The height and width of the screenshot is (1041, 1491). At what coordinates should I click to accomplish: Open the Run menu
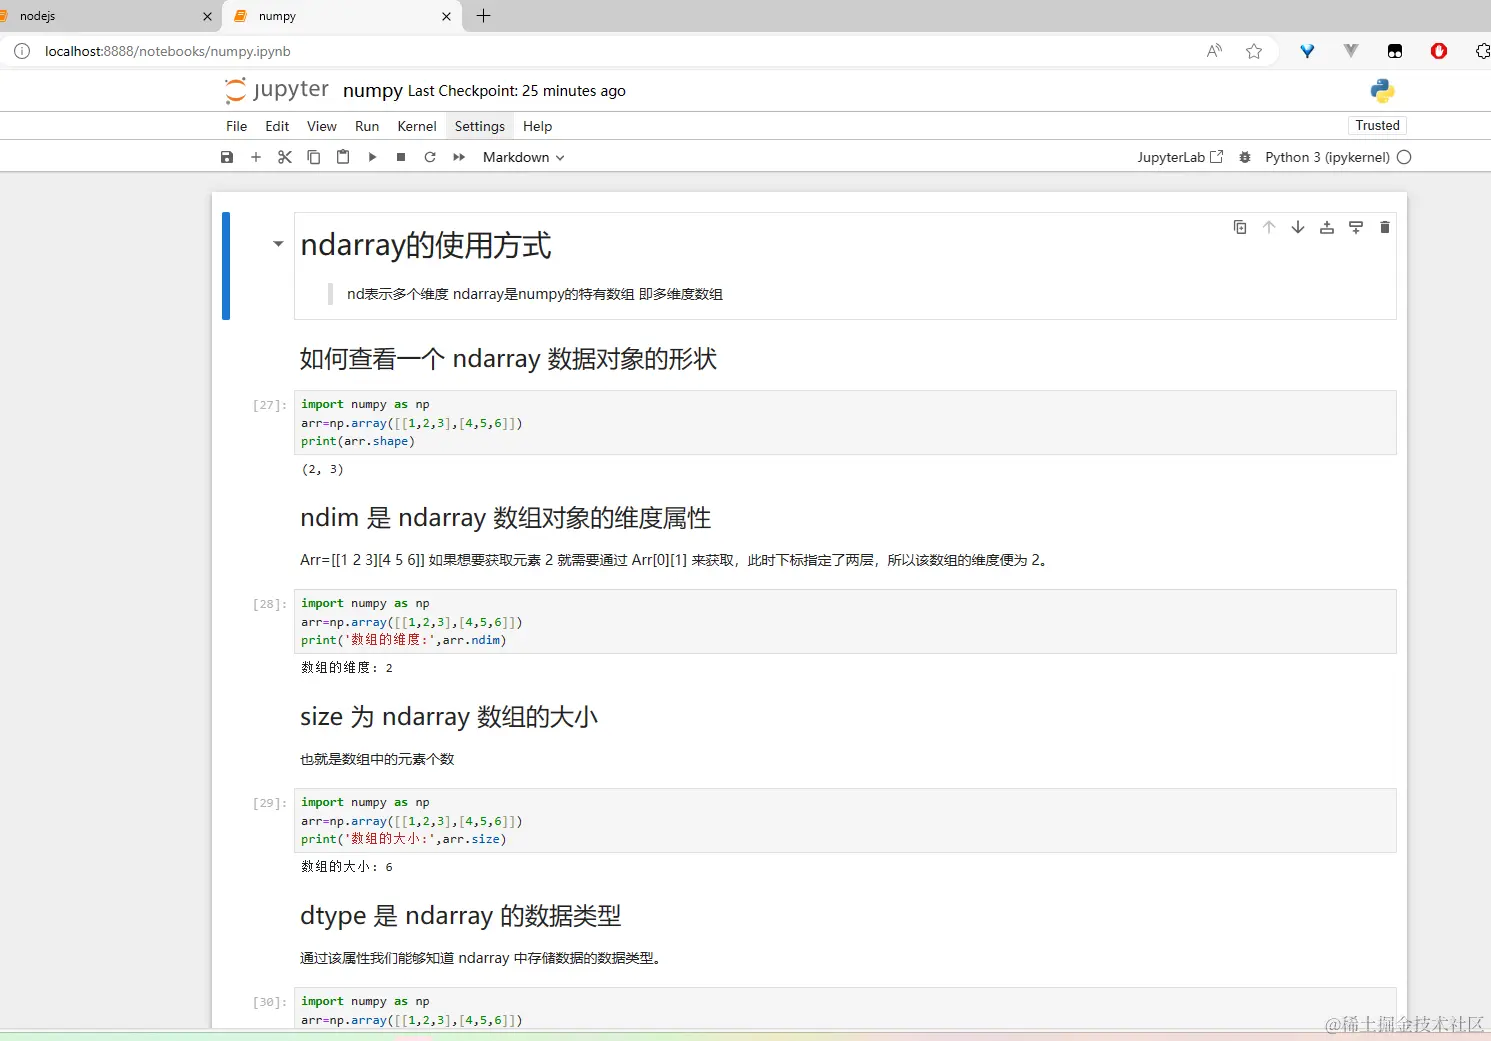[x=367, y=126]
